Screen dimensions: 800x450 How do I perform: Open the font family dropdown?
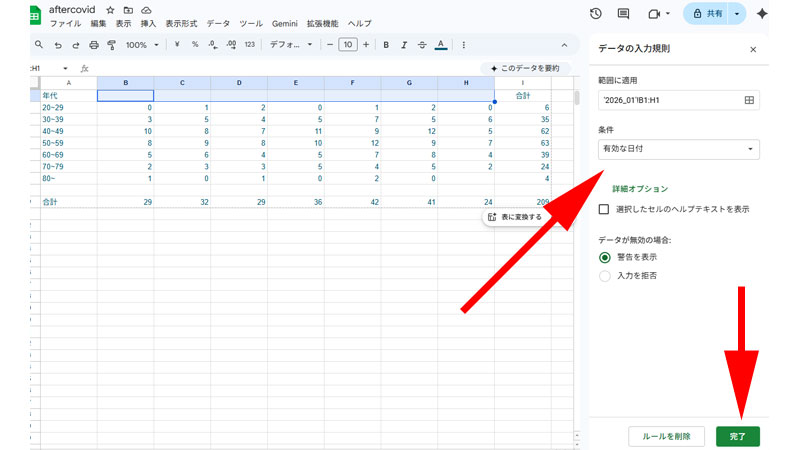(x=292, y=45)
